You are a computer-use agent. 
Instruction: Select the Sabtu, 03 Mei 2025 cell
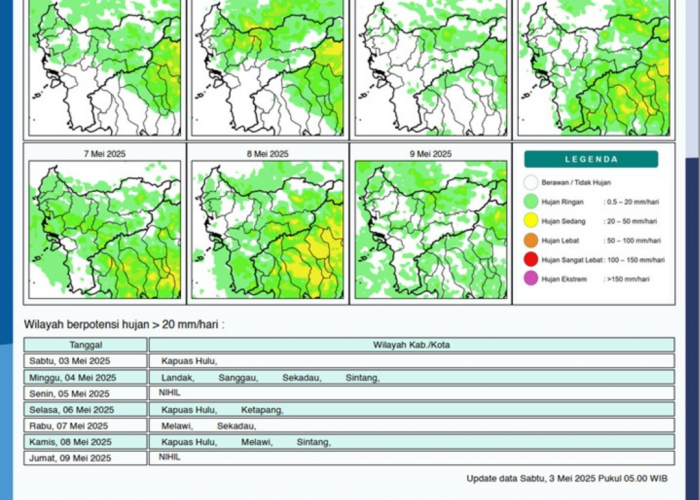click(86, 361)
